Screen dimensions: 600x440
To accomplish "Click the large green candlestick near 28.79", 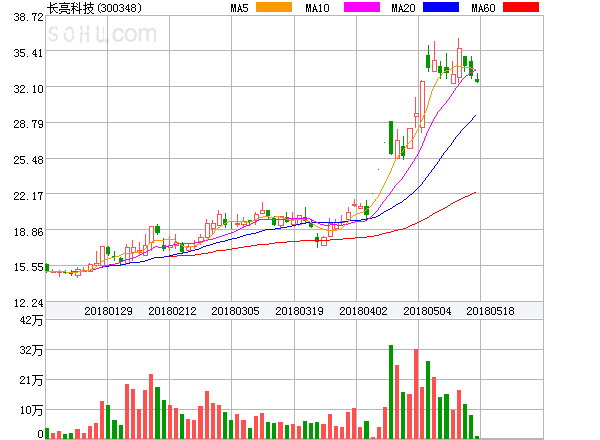I will (391, 138).
